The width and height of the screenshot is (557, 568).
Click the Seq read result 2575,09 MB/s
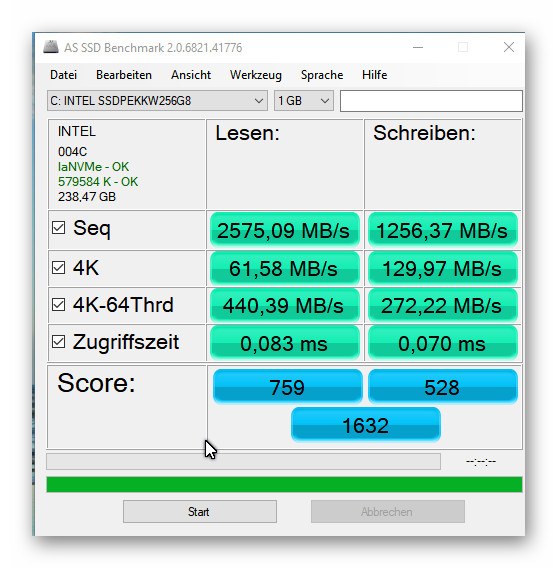coord(285,230)
